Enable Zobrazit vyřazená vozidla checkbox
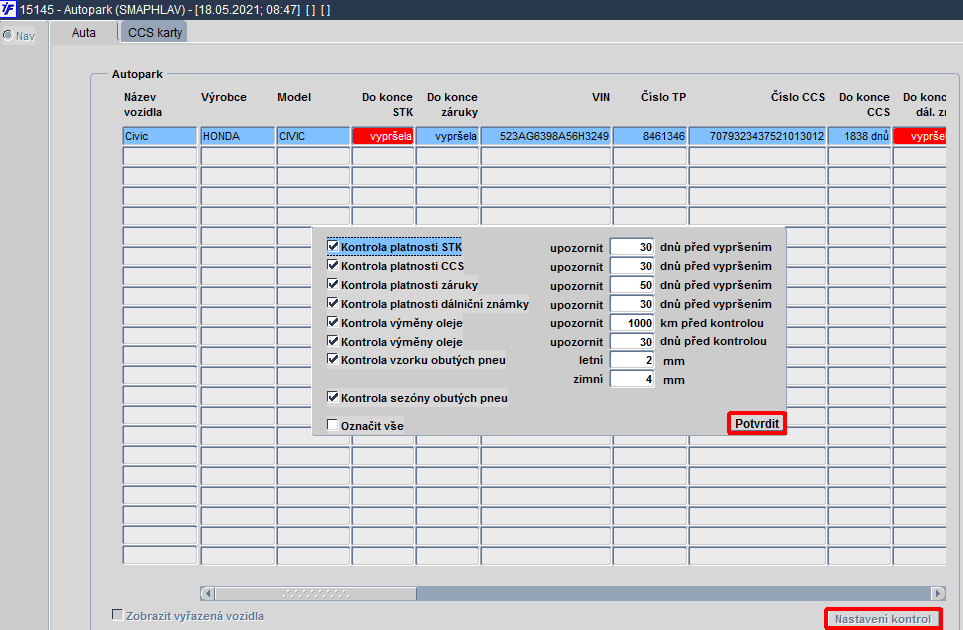 click(x=117, y=615)
